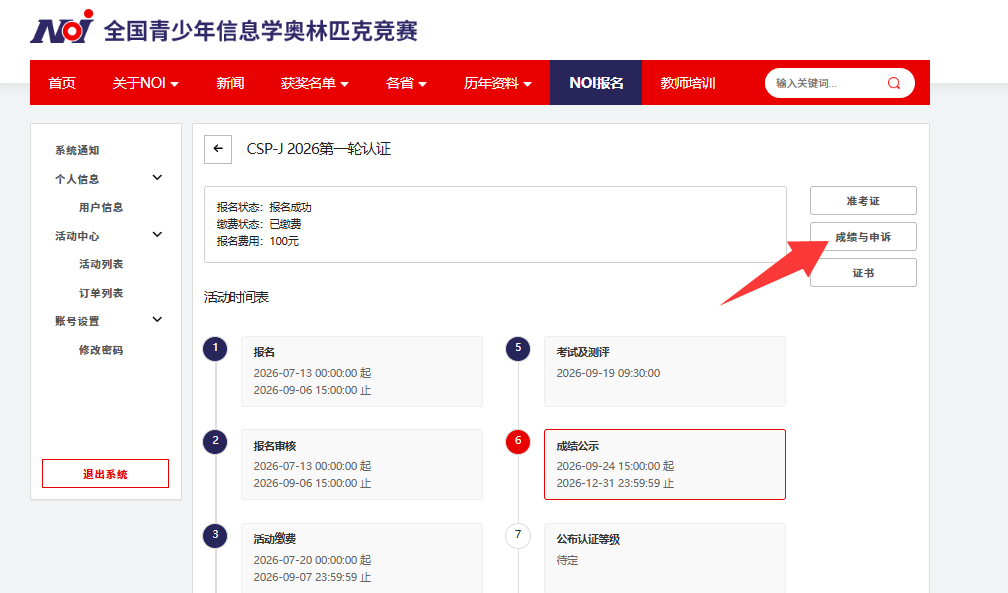
Task: Click the 待定 status text
Action: point(567,560)
